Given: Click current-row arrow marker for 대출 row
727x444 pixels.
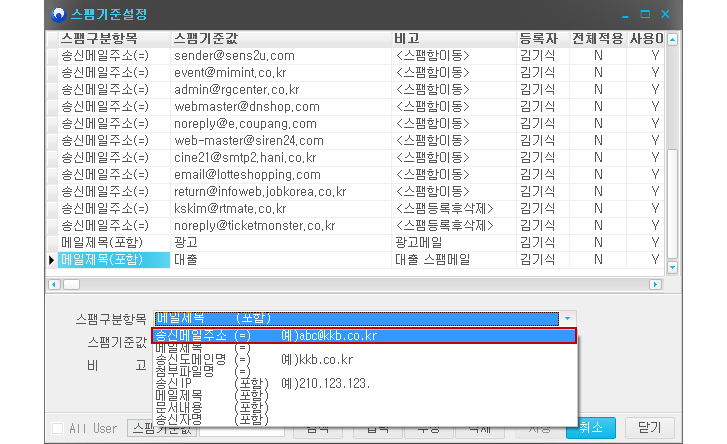Looking at the screenshot, I should (x=52, y=260).
